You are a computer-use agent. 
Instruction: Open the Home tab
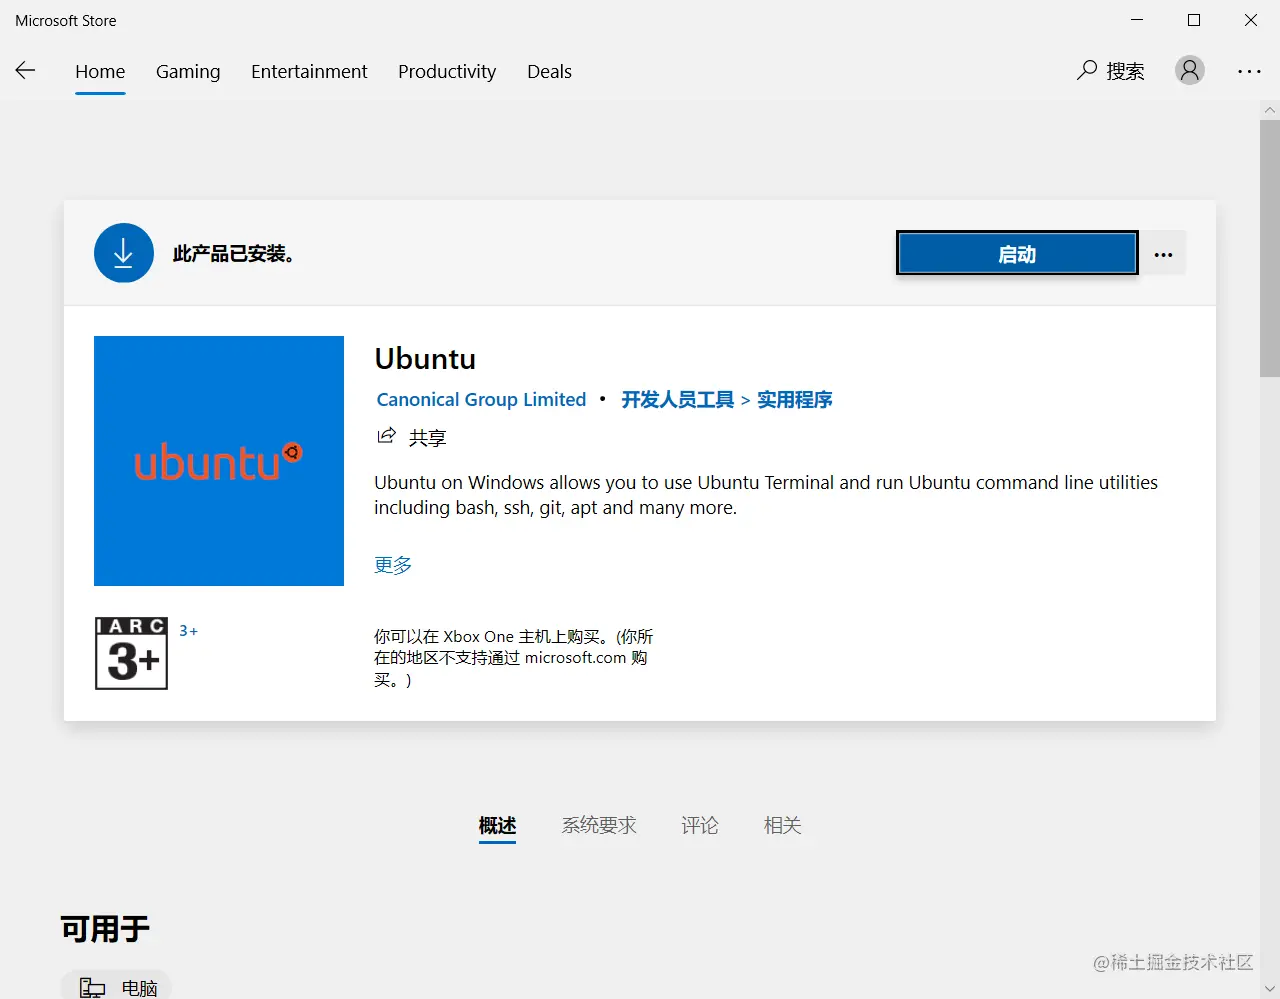(x=100, y=71)
